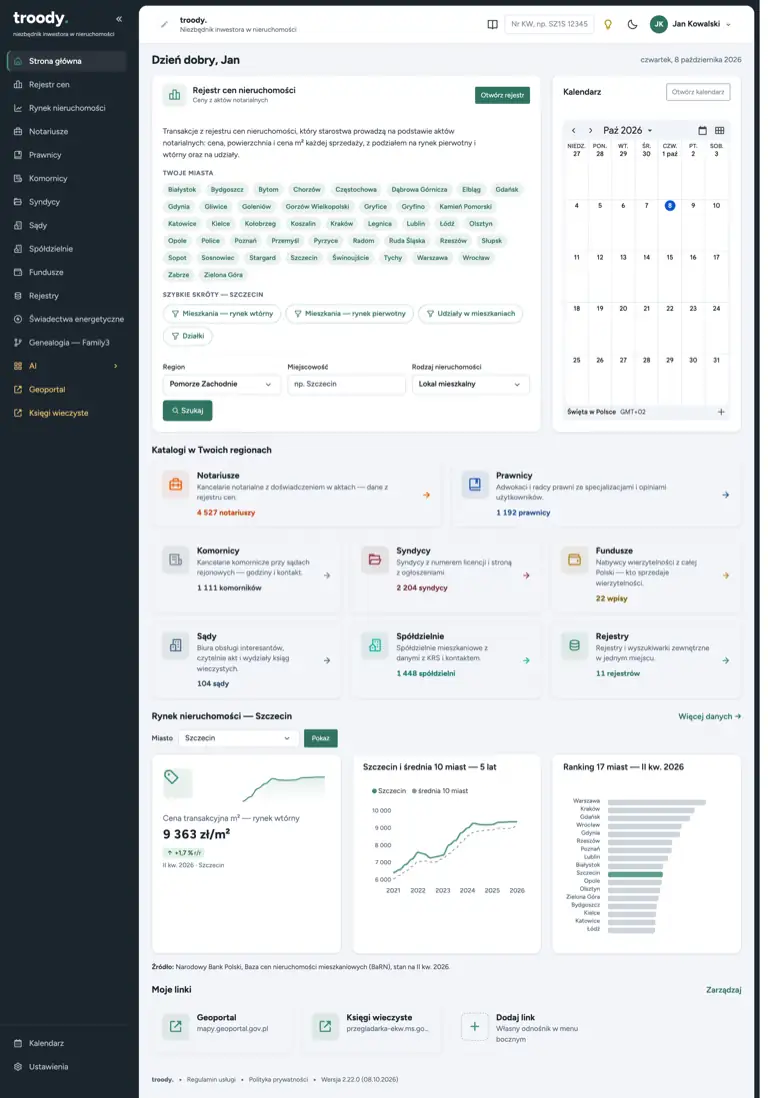Image resolution: width=768 pixels, height=1098 pixels.
Task: Click the Otwórz kalendarz button
Action: coord(697,92)
